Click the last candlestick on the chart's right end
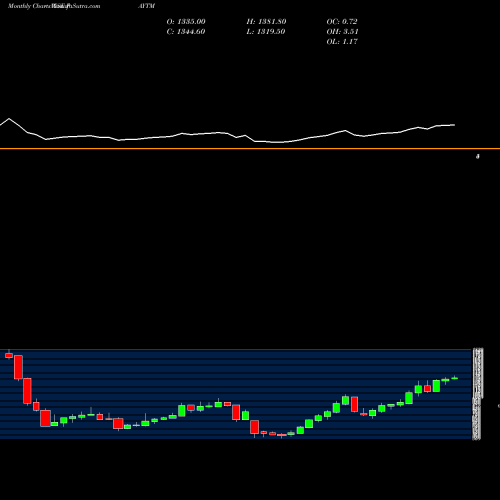 click(455, 378)
